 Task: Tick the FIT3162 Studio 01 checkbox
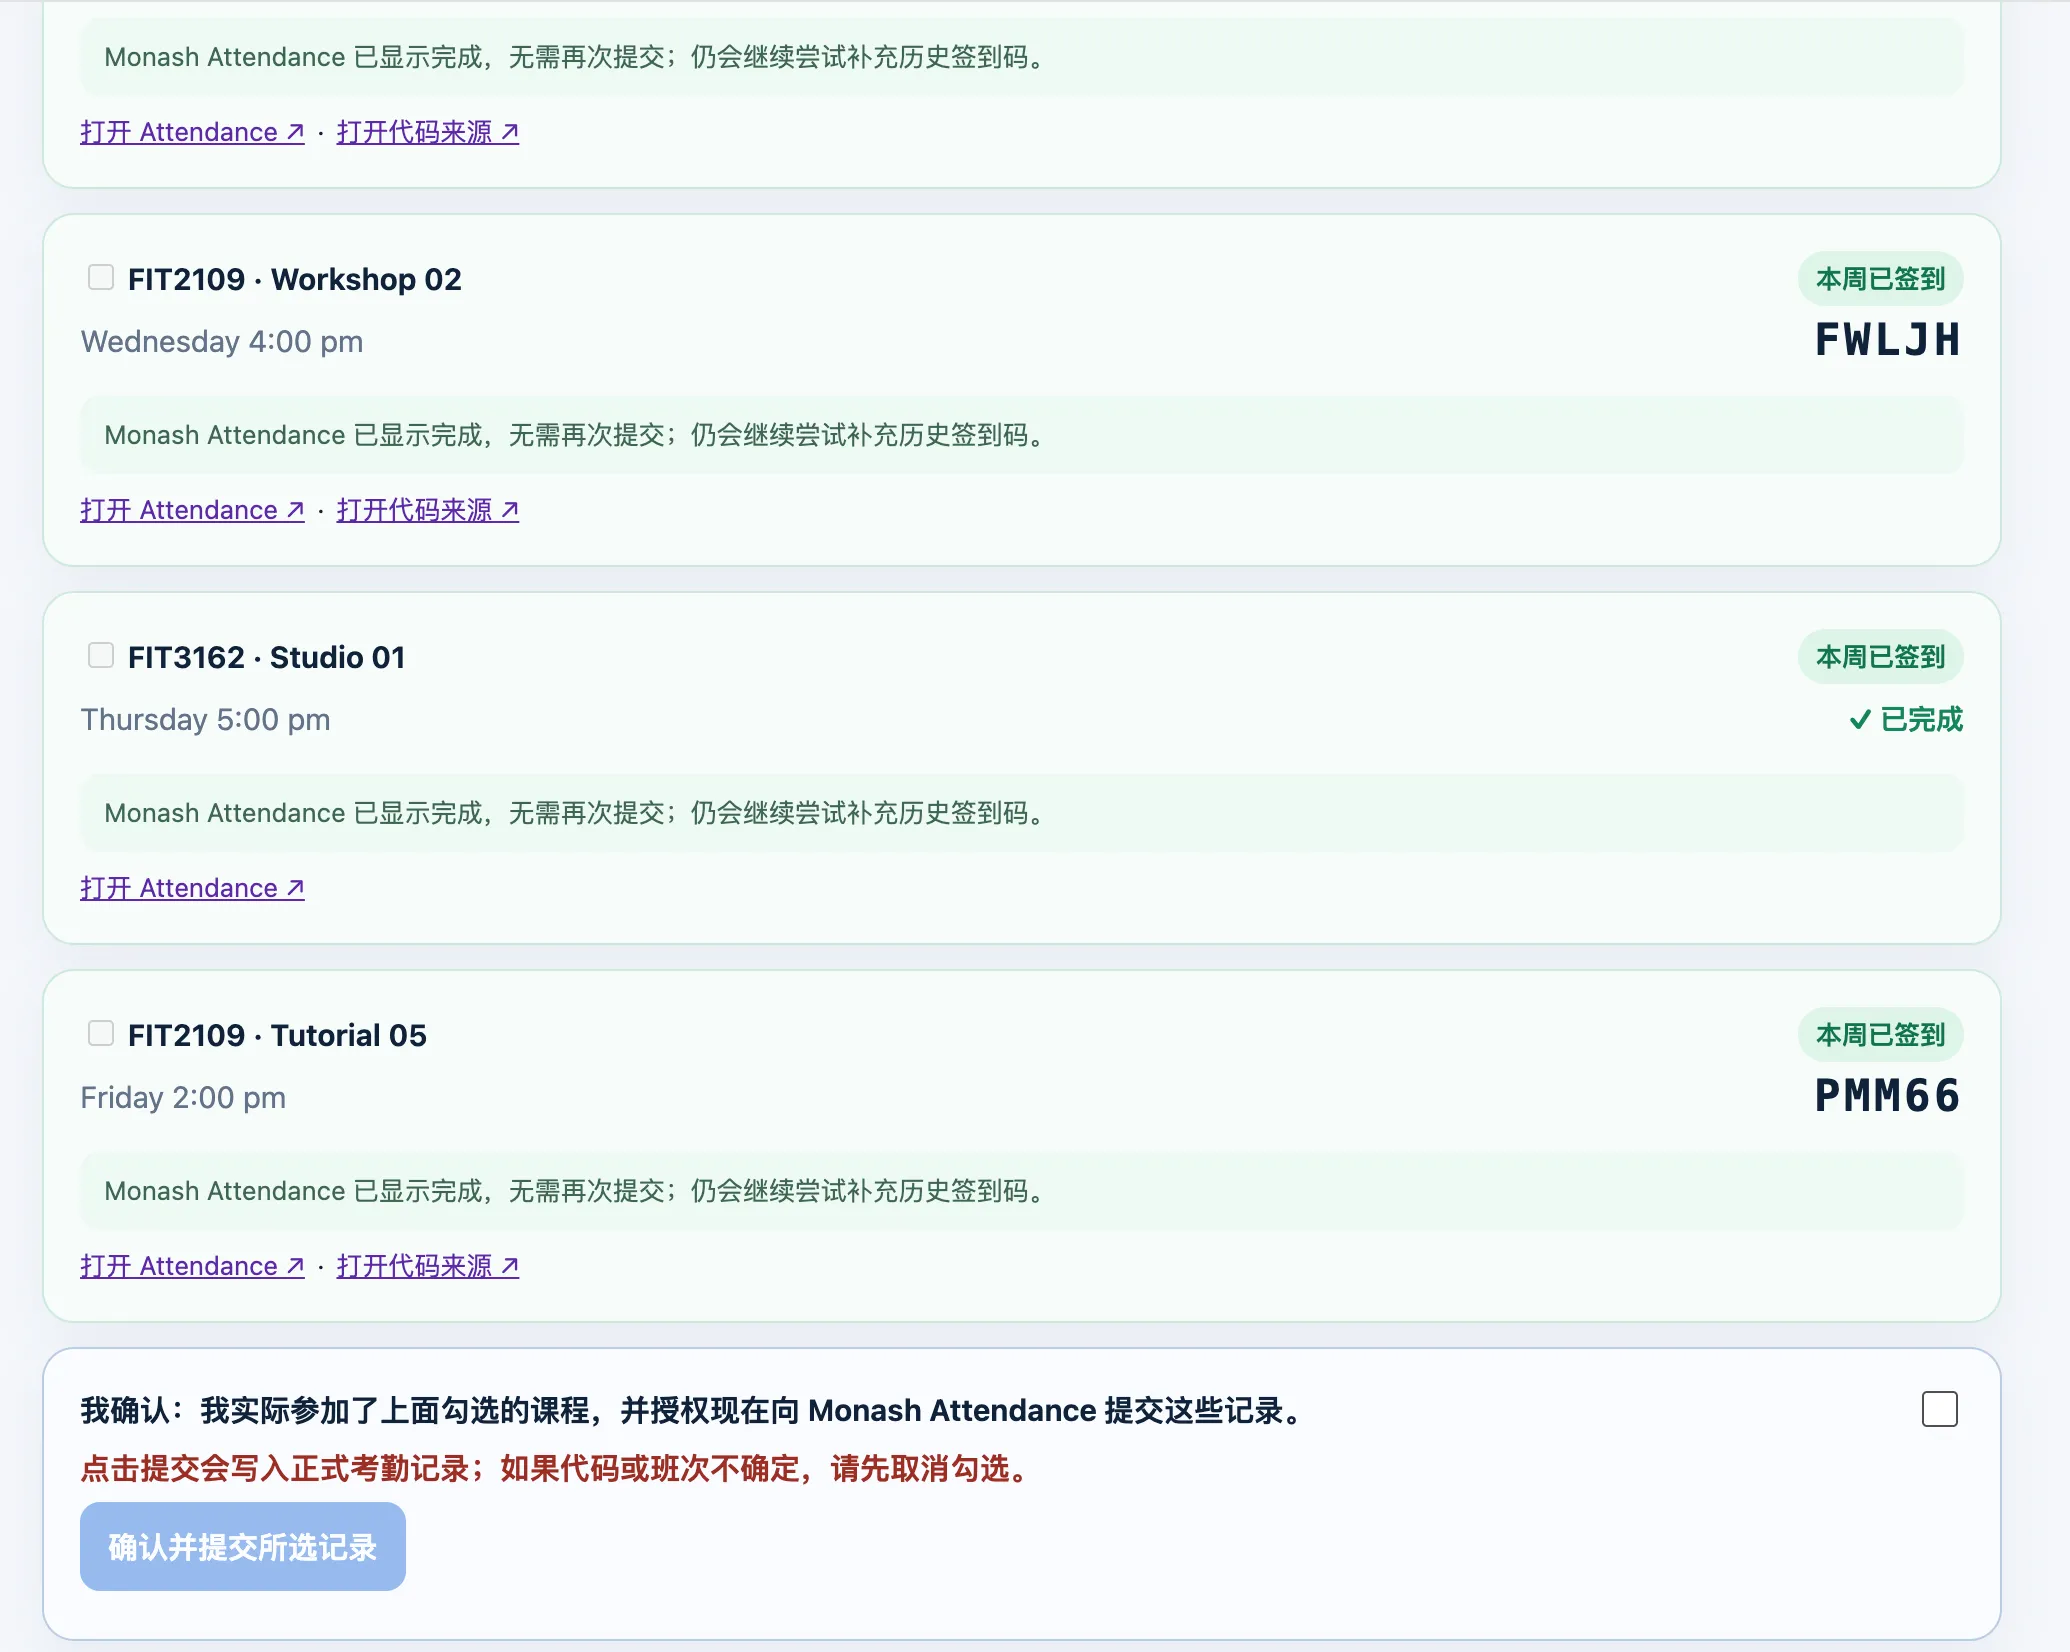(x=101, y=655)
